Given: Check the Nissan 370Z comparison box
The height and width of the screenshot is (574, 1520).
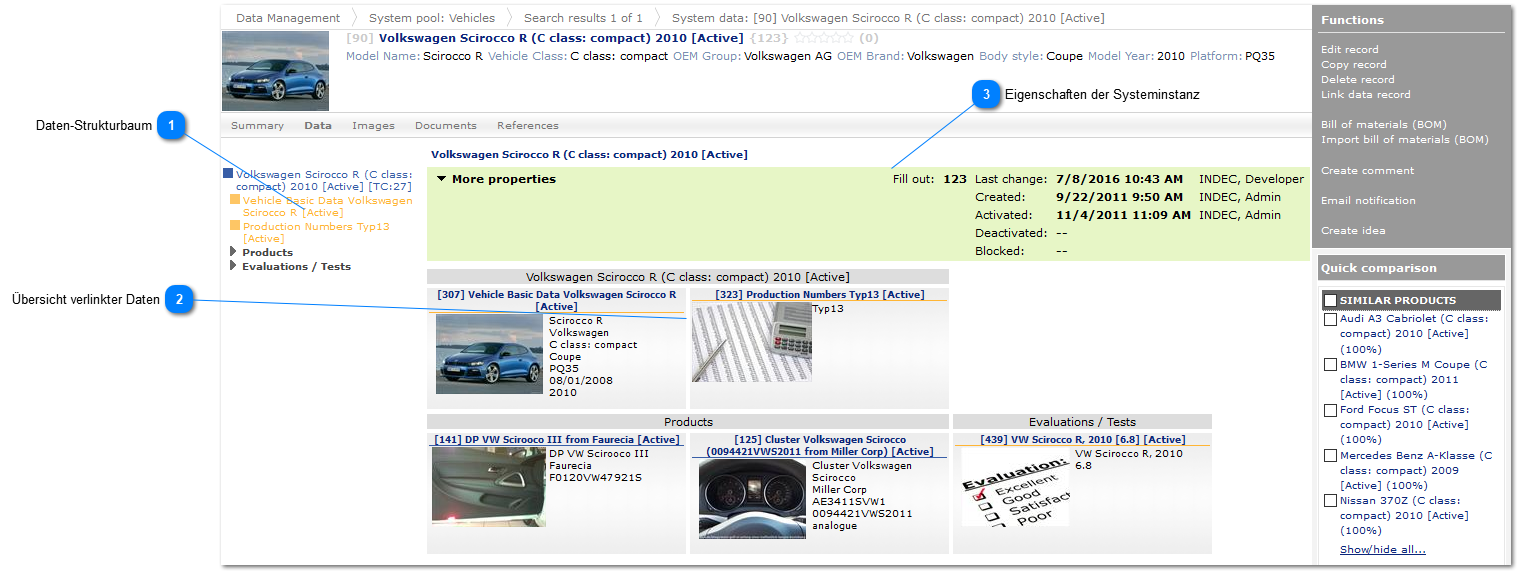Looking at the screenshot, I should click(1330, 501).
